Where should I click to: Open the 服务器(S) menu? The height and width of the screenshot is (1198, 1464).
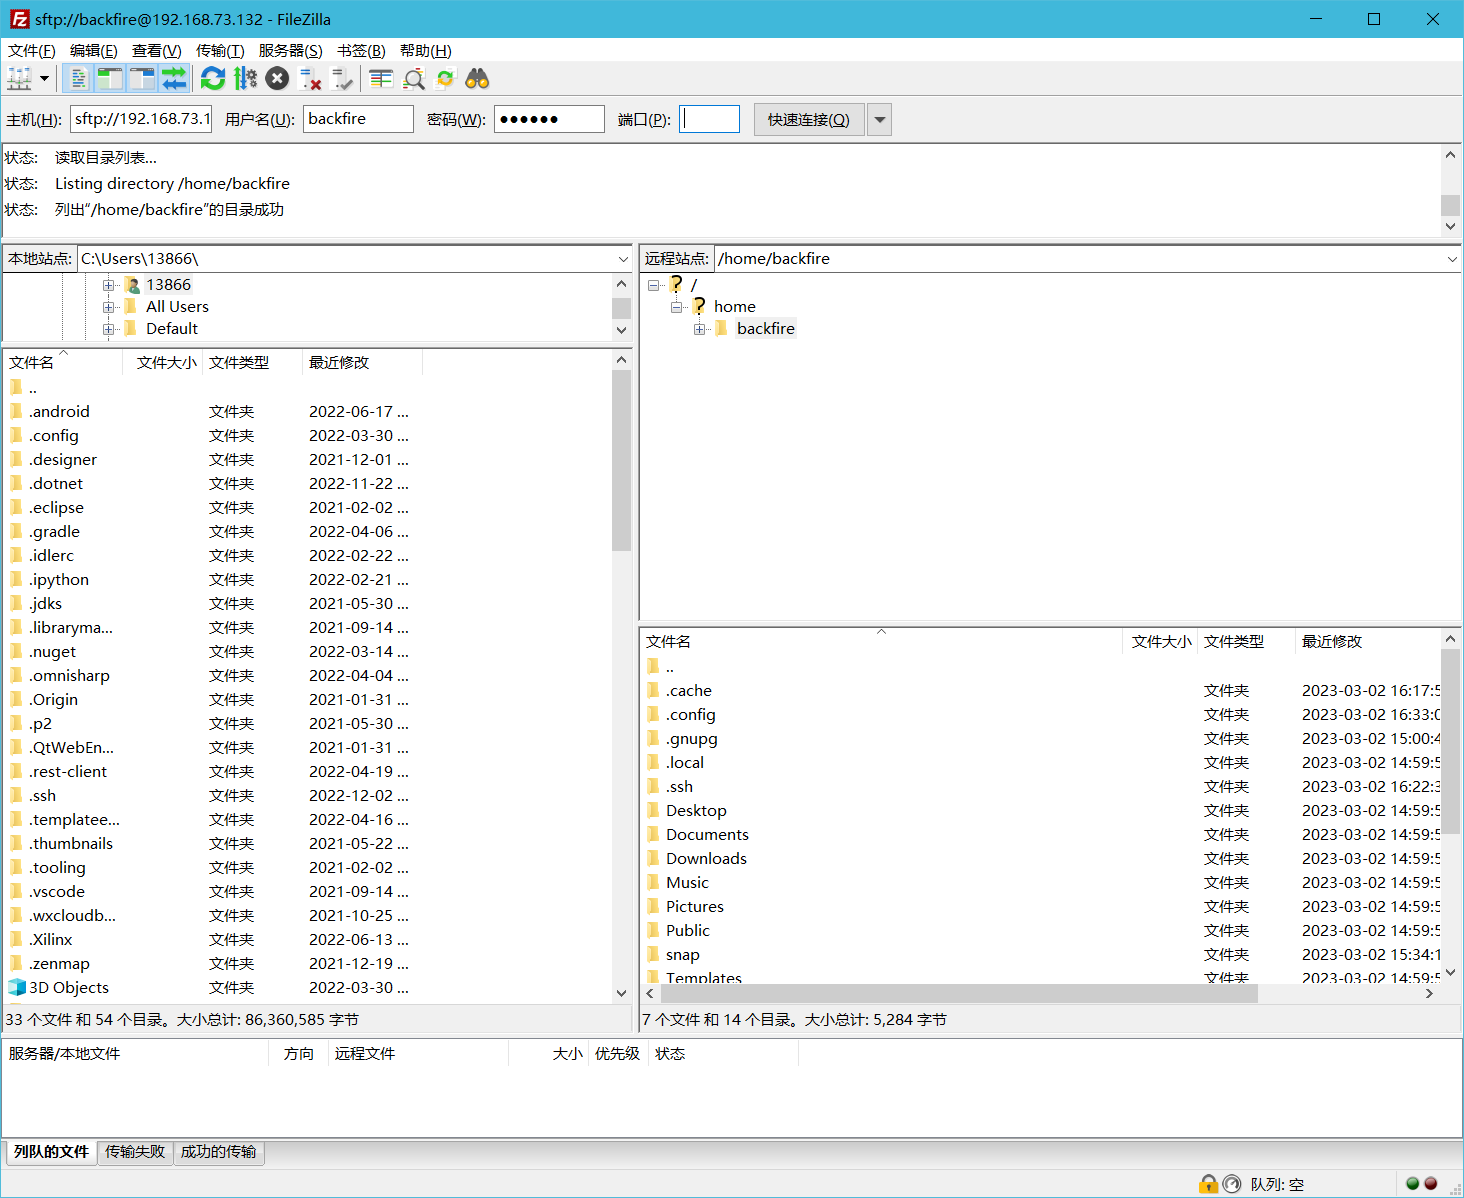290,50
